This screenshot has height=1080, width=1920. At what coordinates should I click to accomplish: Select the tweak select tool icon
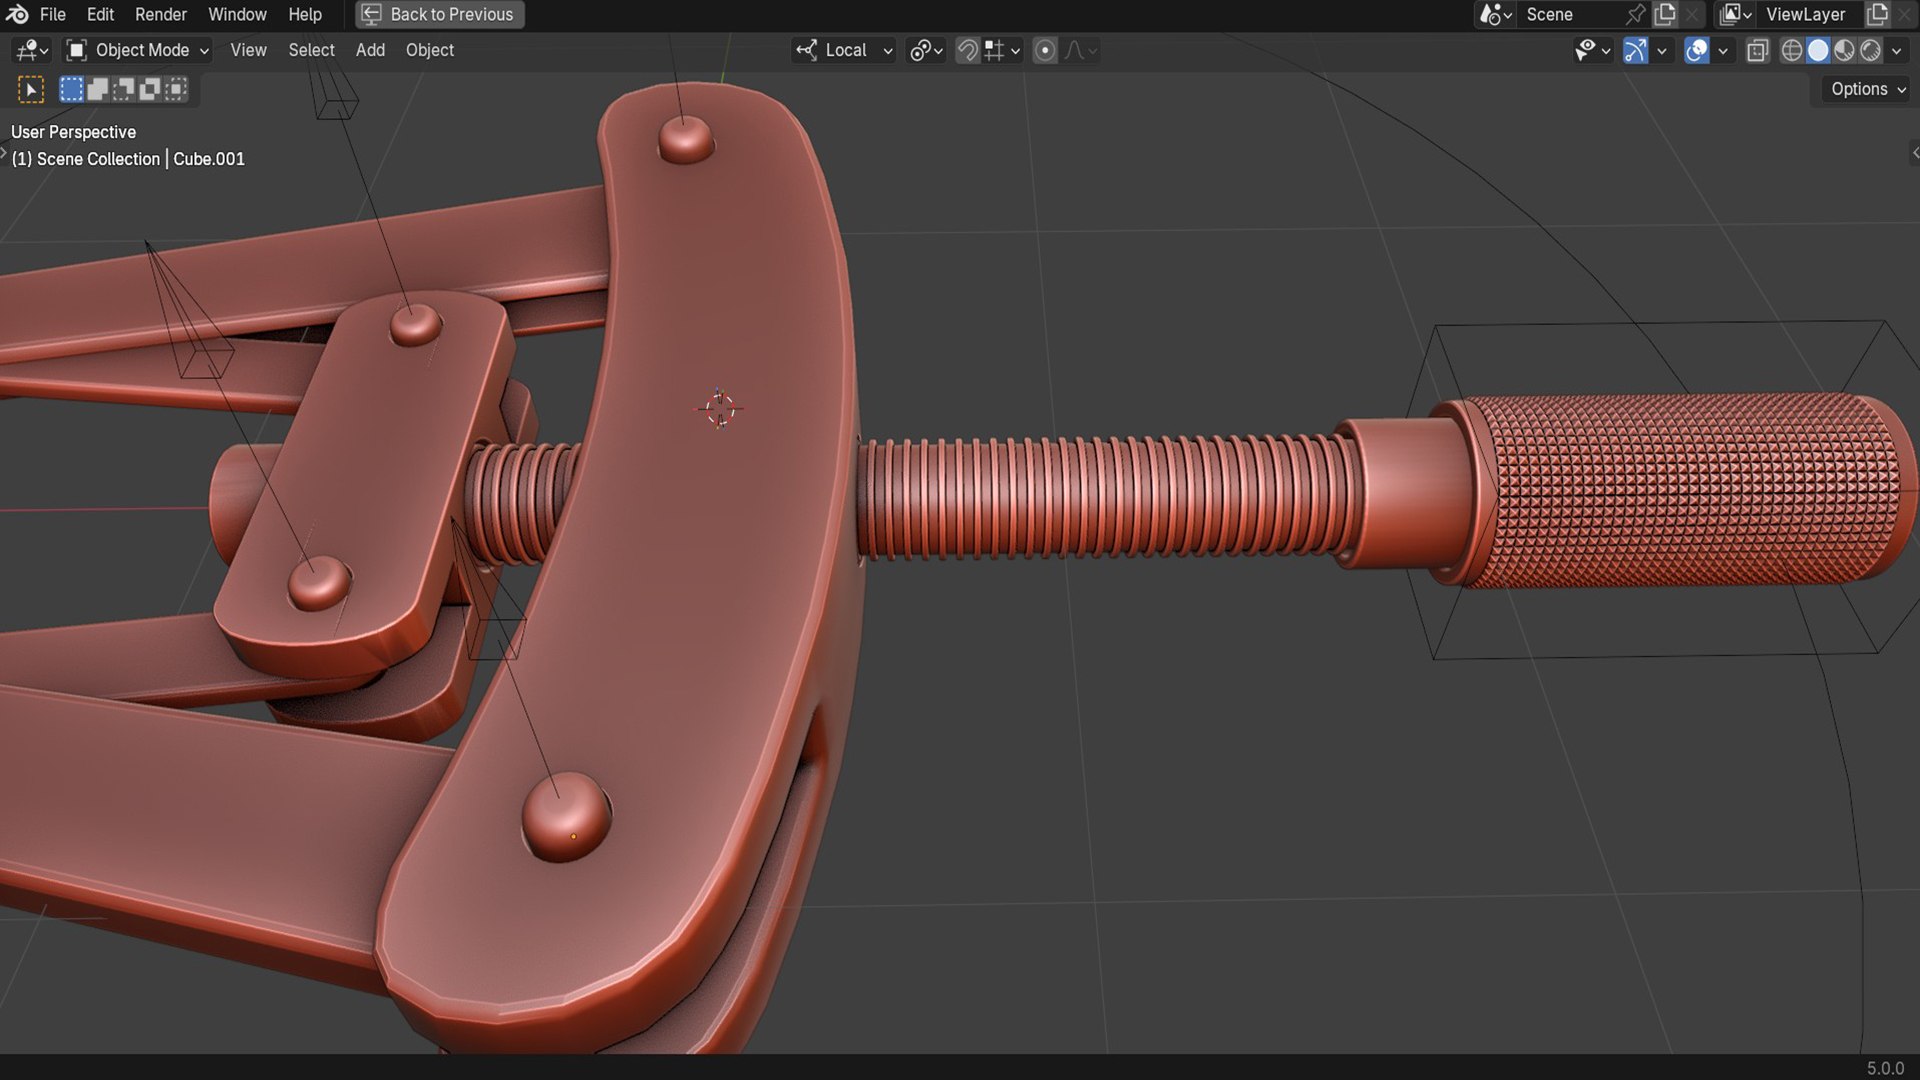tap(31, 90)
